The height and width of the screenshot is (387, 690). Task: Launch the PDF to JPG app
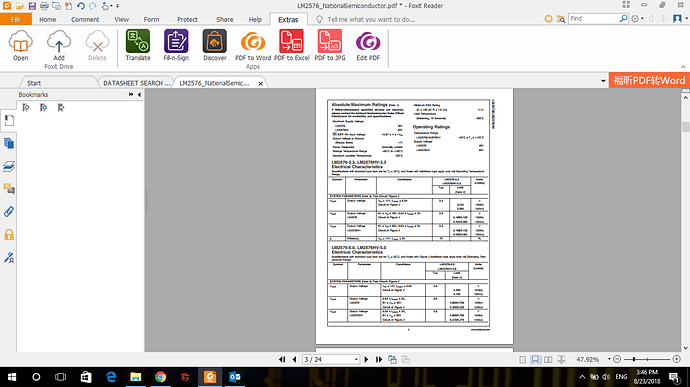330,45
